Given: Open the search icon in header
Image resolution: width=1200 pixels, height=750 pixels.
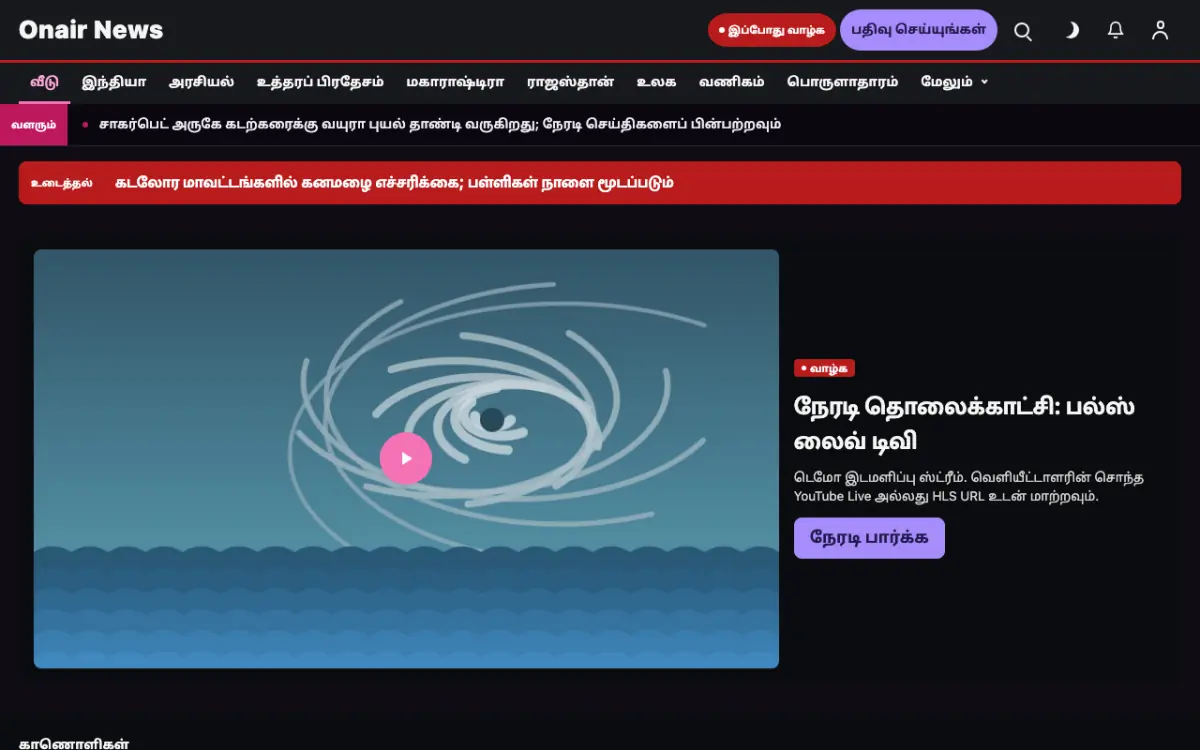Looking at the screenshot, I should pos(1023,31).
